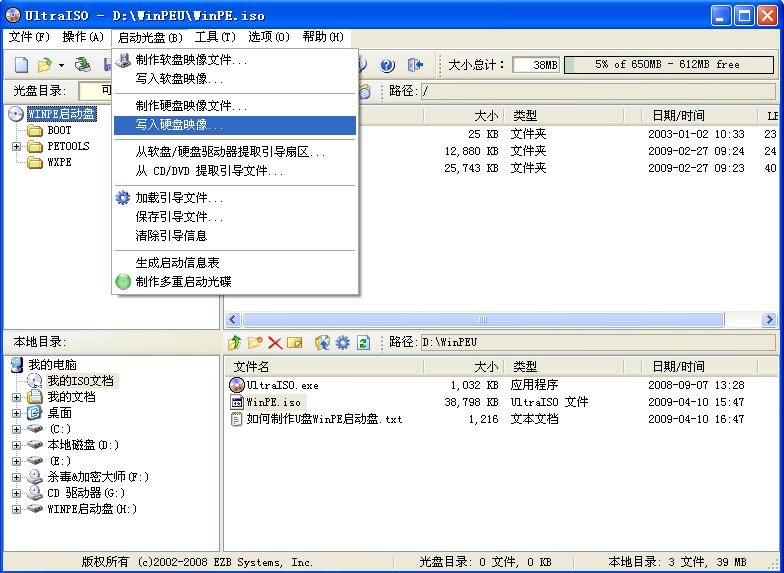Select WinPE.iso in local file list

273,402
